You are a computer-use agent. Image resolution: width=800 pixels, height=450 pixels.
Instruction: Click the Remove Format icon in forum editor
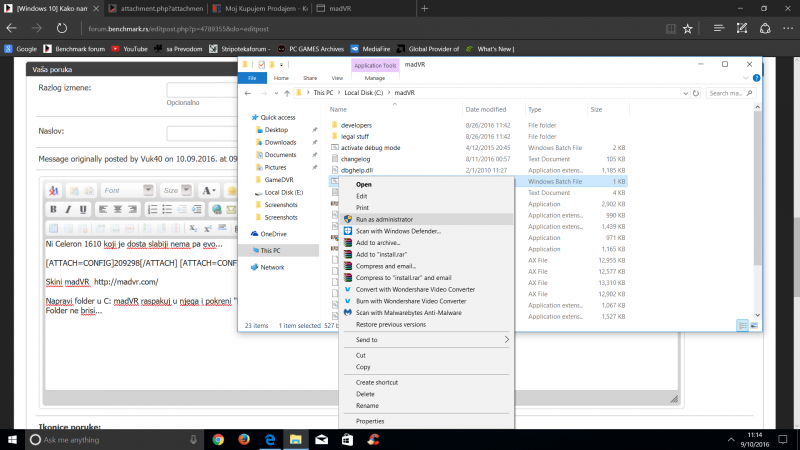point(54,191)
